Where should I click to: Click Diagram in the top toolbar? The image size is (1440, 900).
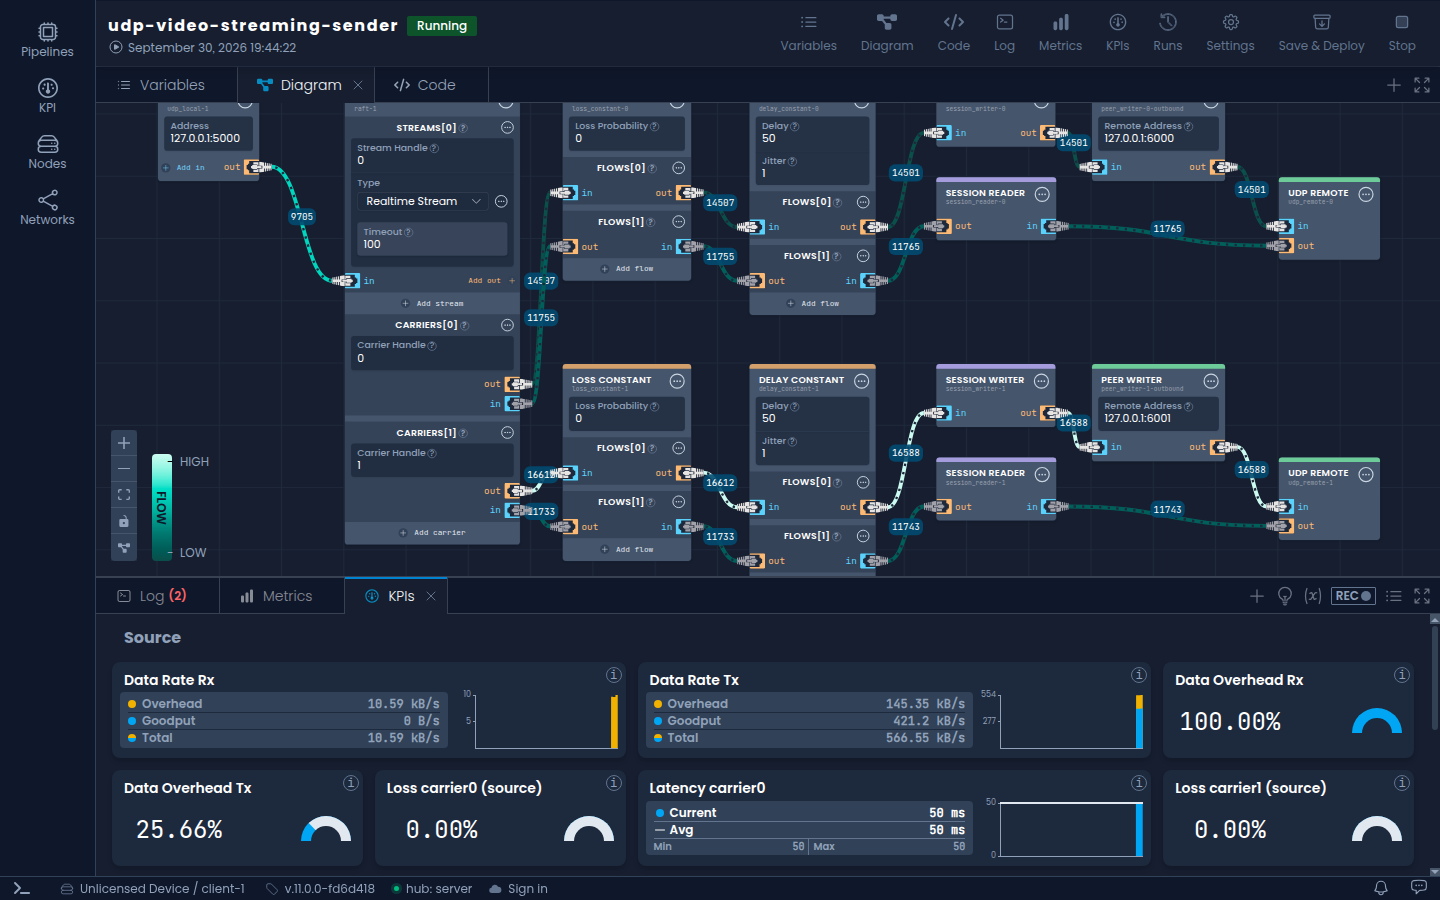pos(887,33)
